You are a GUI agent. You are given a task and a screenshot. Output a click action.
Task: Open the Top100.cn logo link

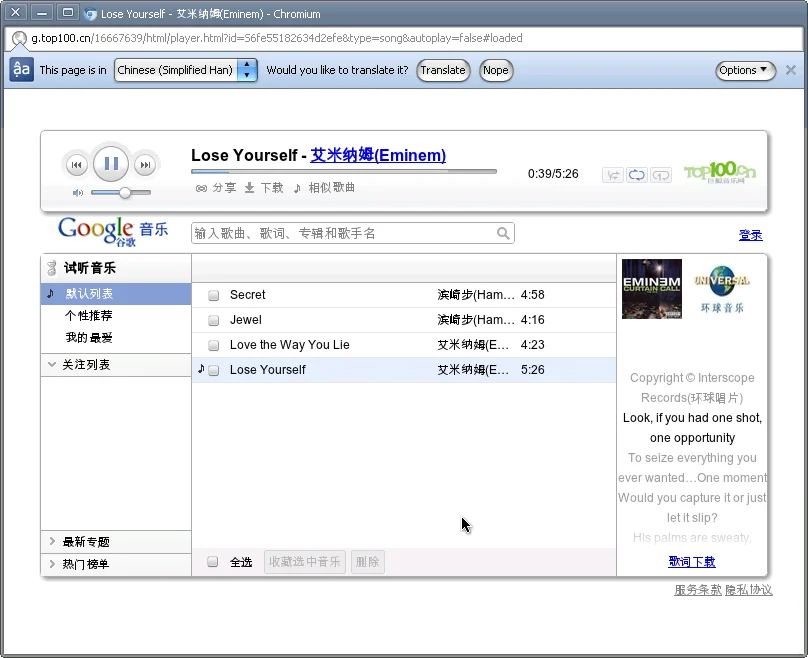click(720, 173)
